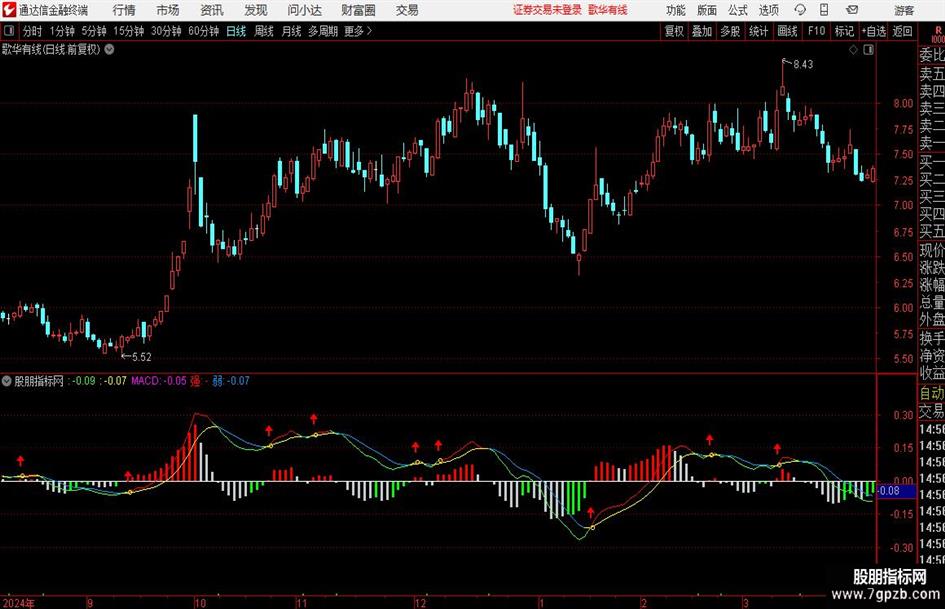
Task: Open the 发现 menu
Action: pos(256,10)
